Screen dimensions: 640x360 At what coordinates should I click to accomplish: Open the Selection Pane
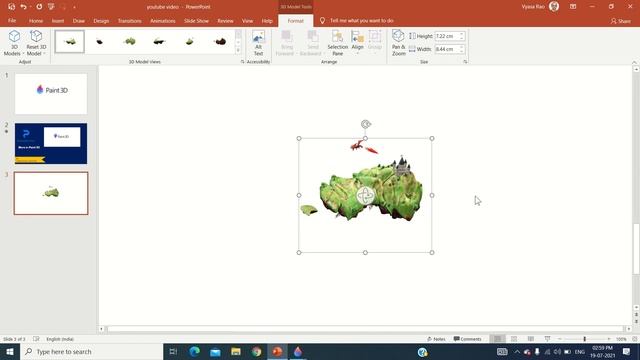tap(337, 43)
